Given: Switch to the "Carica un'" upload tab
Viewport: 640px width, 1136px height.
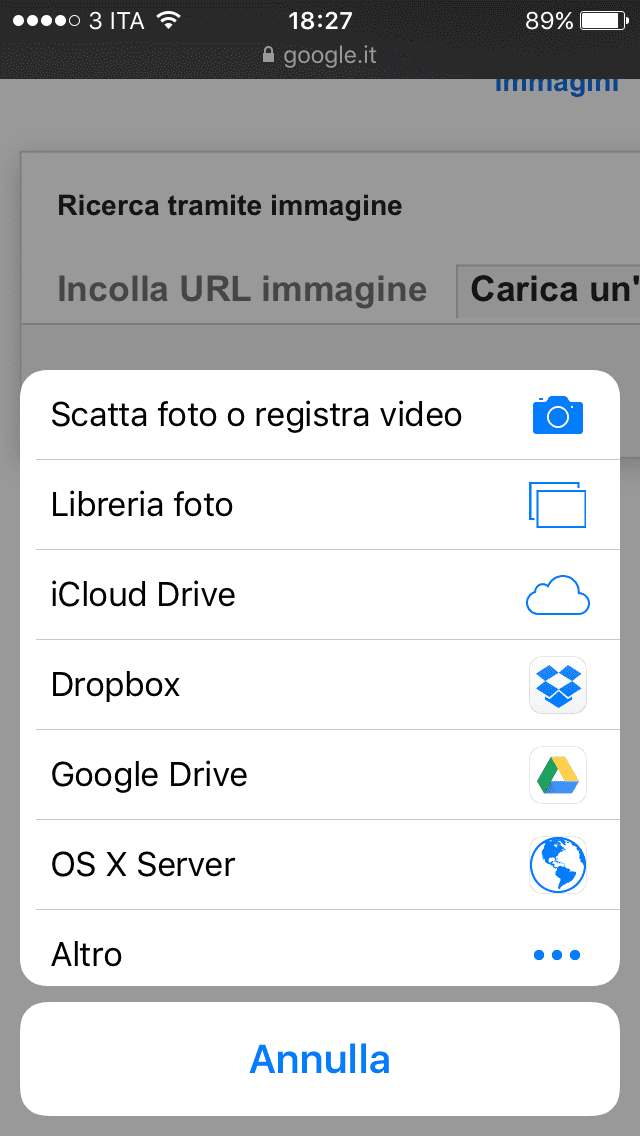Looking at the screenshot, I should [552, 290].
